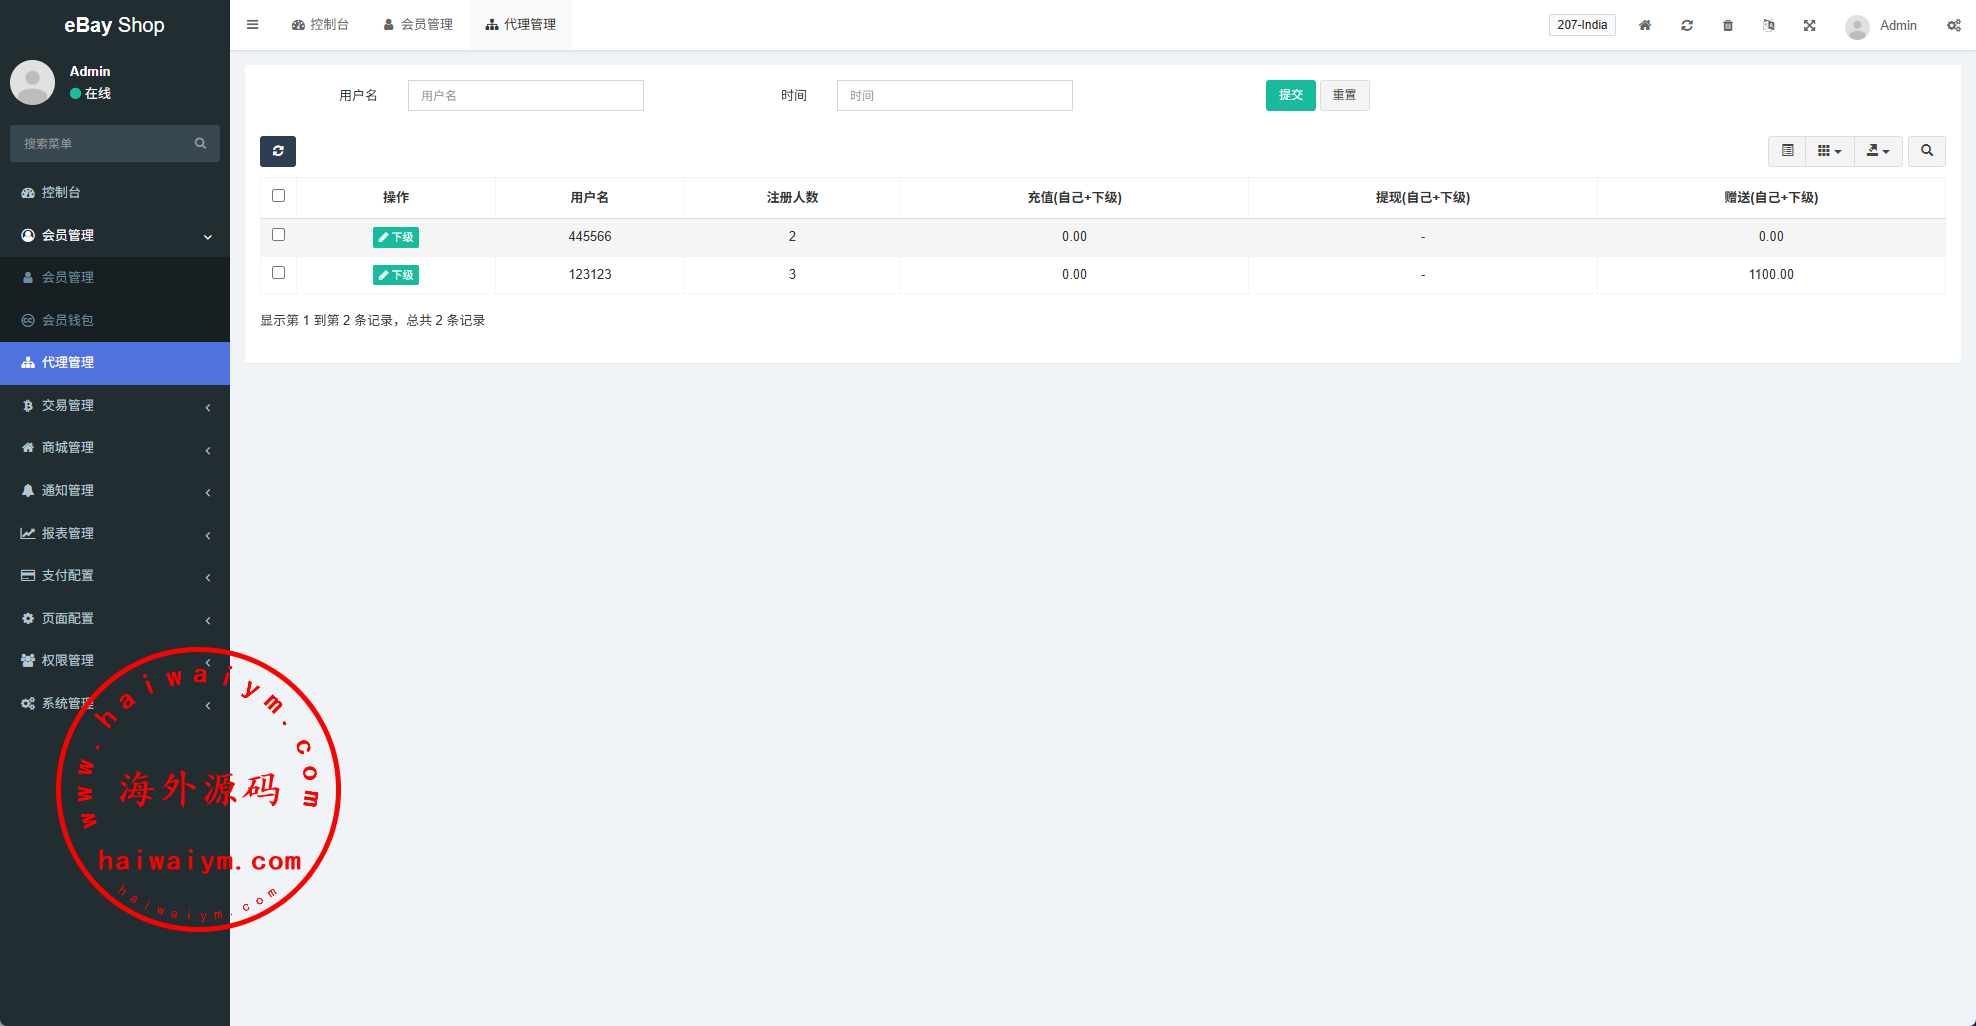Click the table search magnifier icon

(x=1926, y=151)
